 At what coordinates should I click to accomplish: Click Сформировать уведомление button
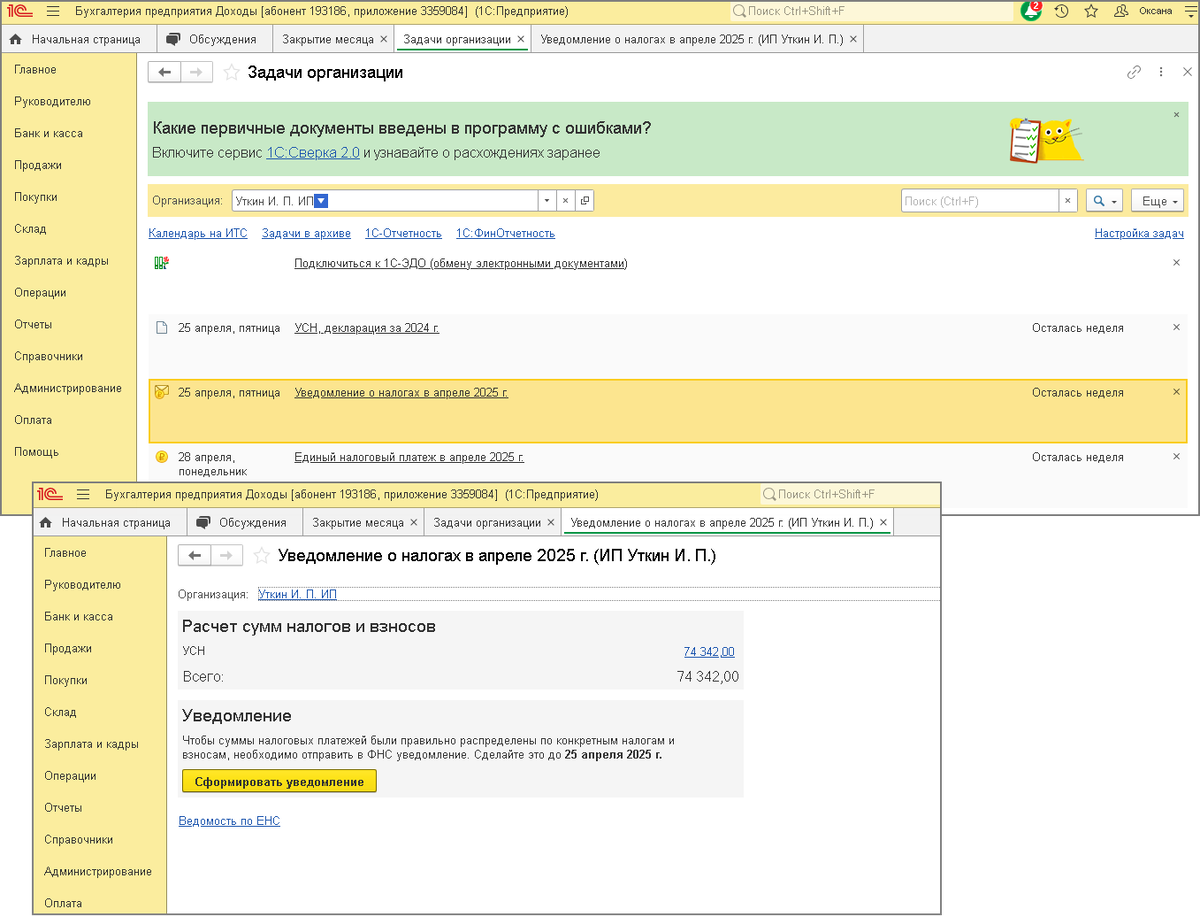[279, 781]
